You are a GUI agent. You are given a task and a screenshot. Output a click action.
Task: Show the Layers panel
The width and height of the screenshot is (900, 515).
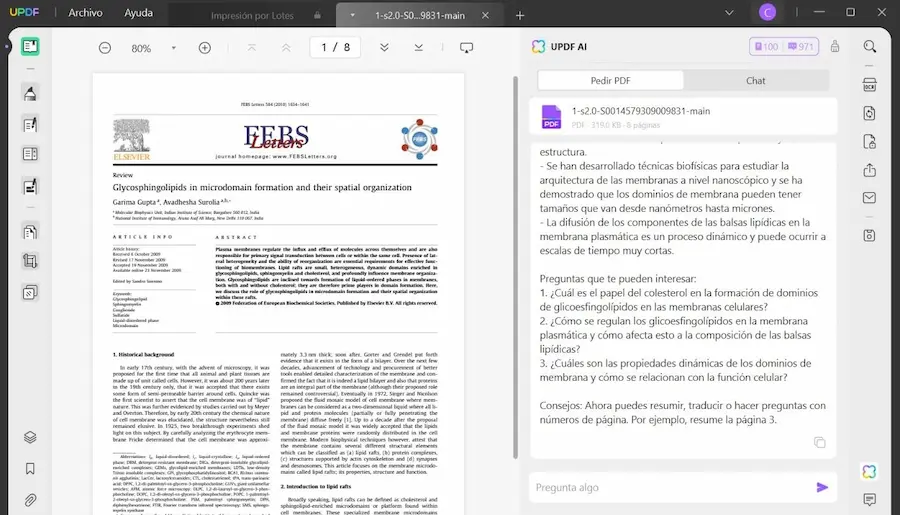pyautogui.click(x=30, y=437)
